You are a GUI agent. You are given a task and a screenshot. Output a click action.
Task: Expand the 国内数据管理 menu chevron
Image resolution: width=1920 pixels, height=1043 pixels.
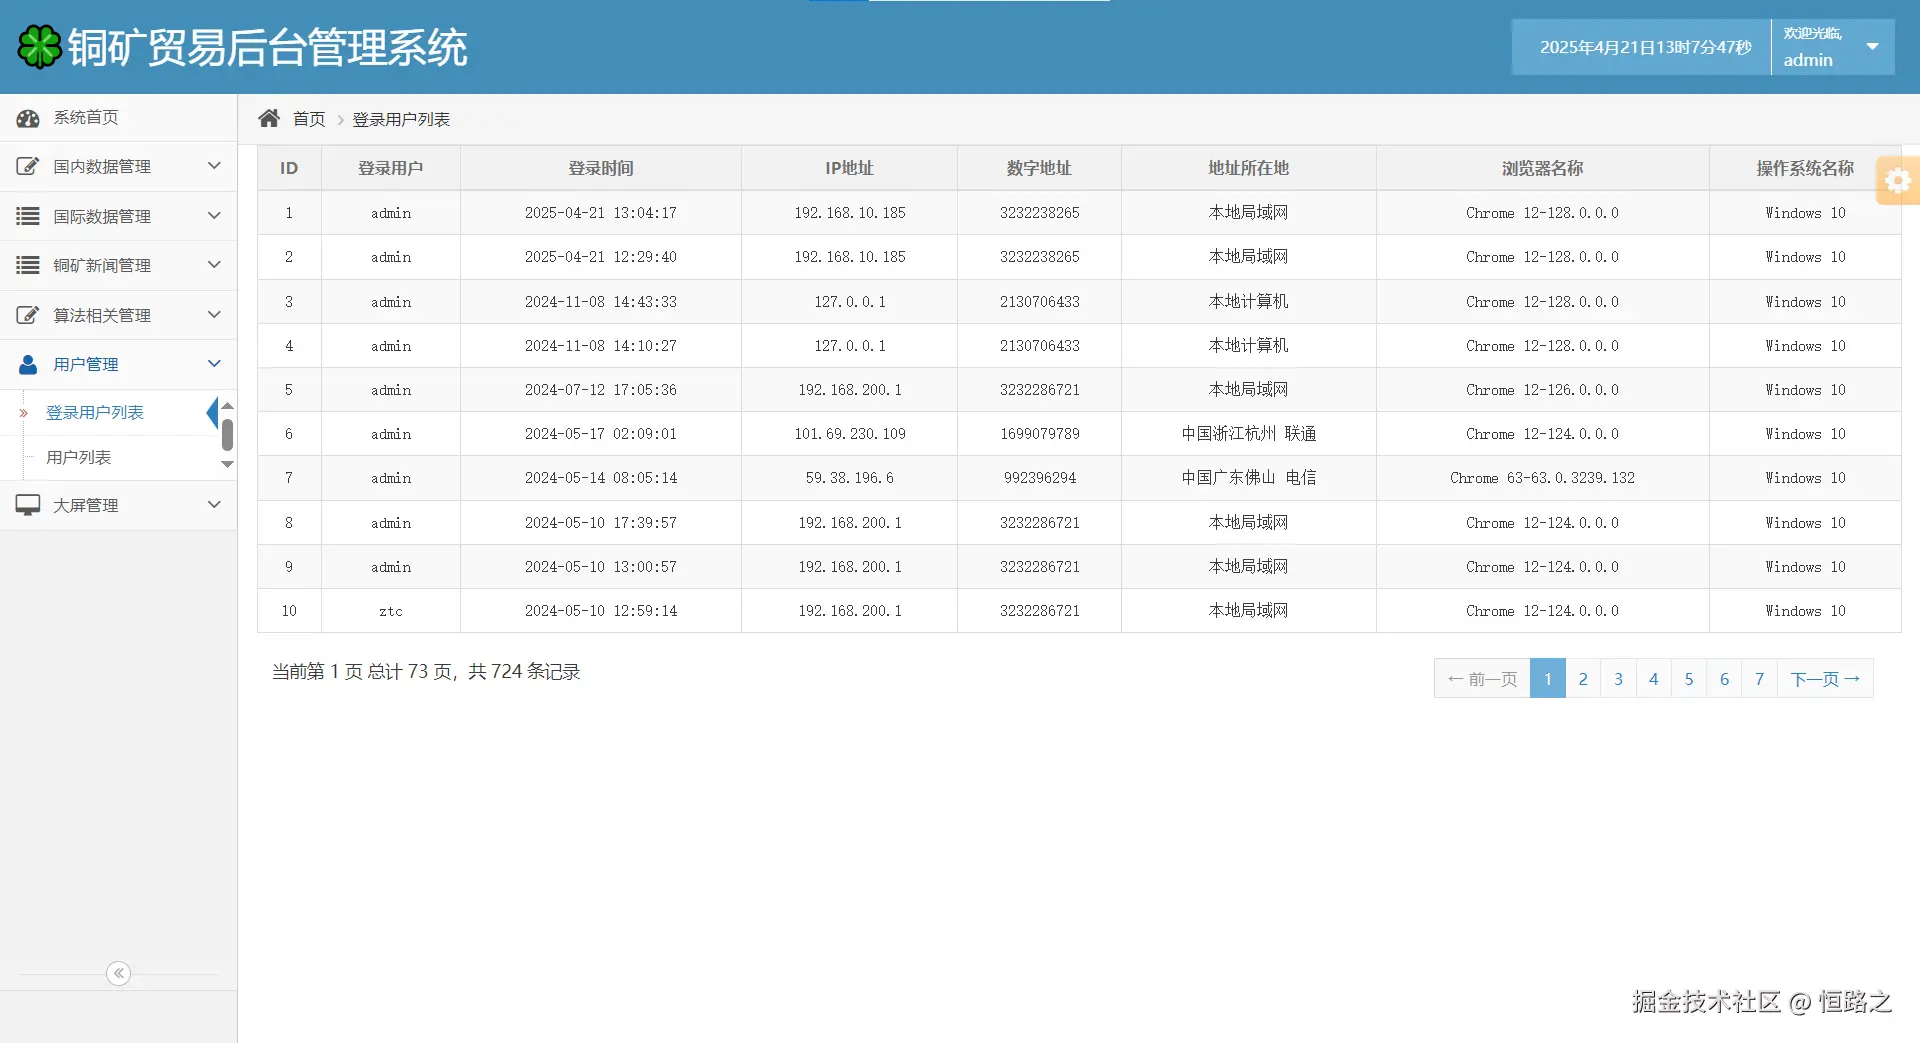(x=214, y=166)
